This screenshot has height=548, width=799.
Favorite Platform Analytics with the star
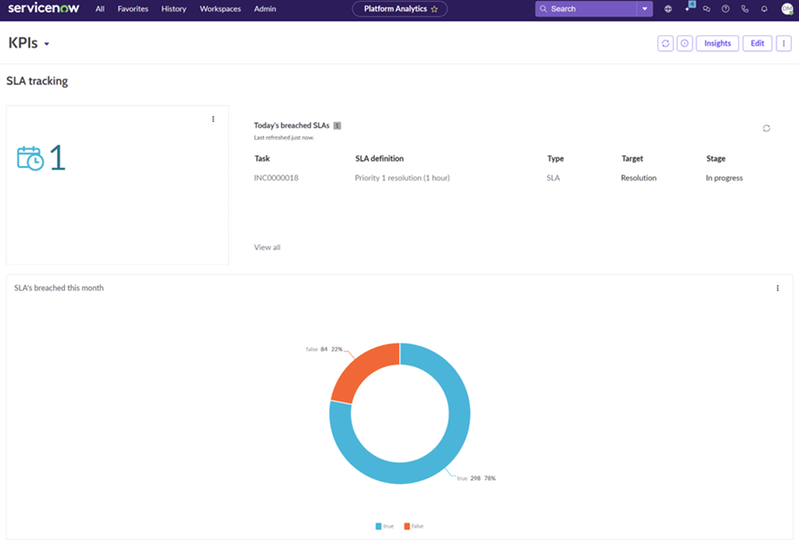tap(434, 9)
